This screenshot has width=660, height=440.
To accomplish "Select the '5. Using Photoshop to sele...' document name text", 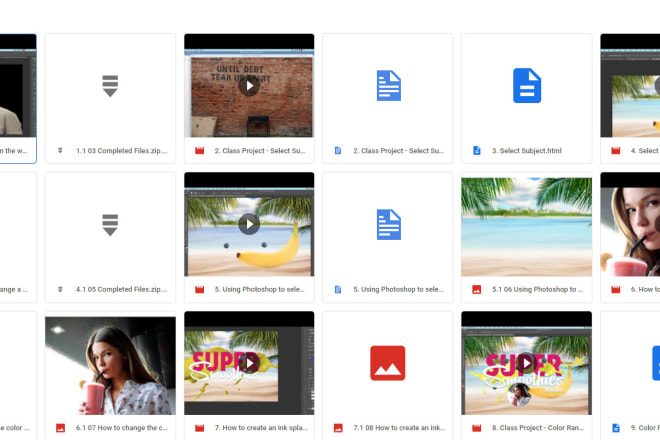I will point(398,289).
